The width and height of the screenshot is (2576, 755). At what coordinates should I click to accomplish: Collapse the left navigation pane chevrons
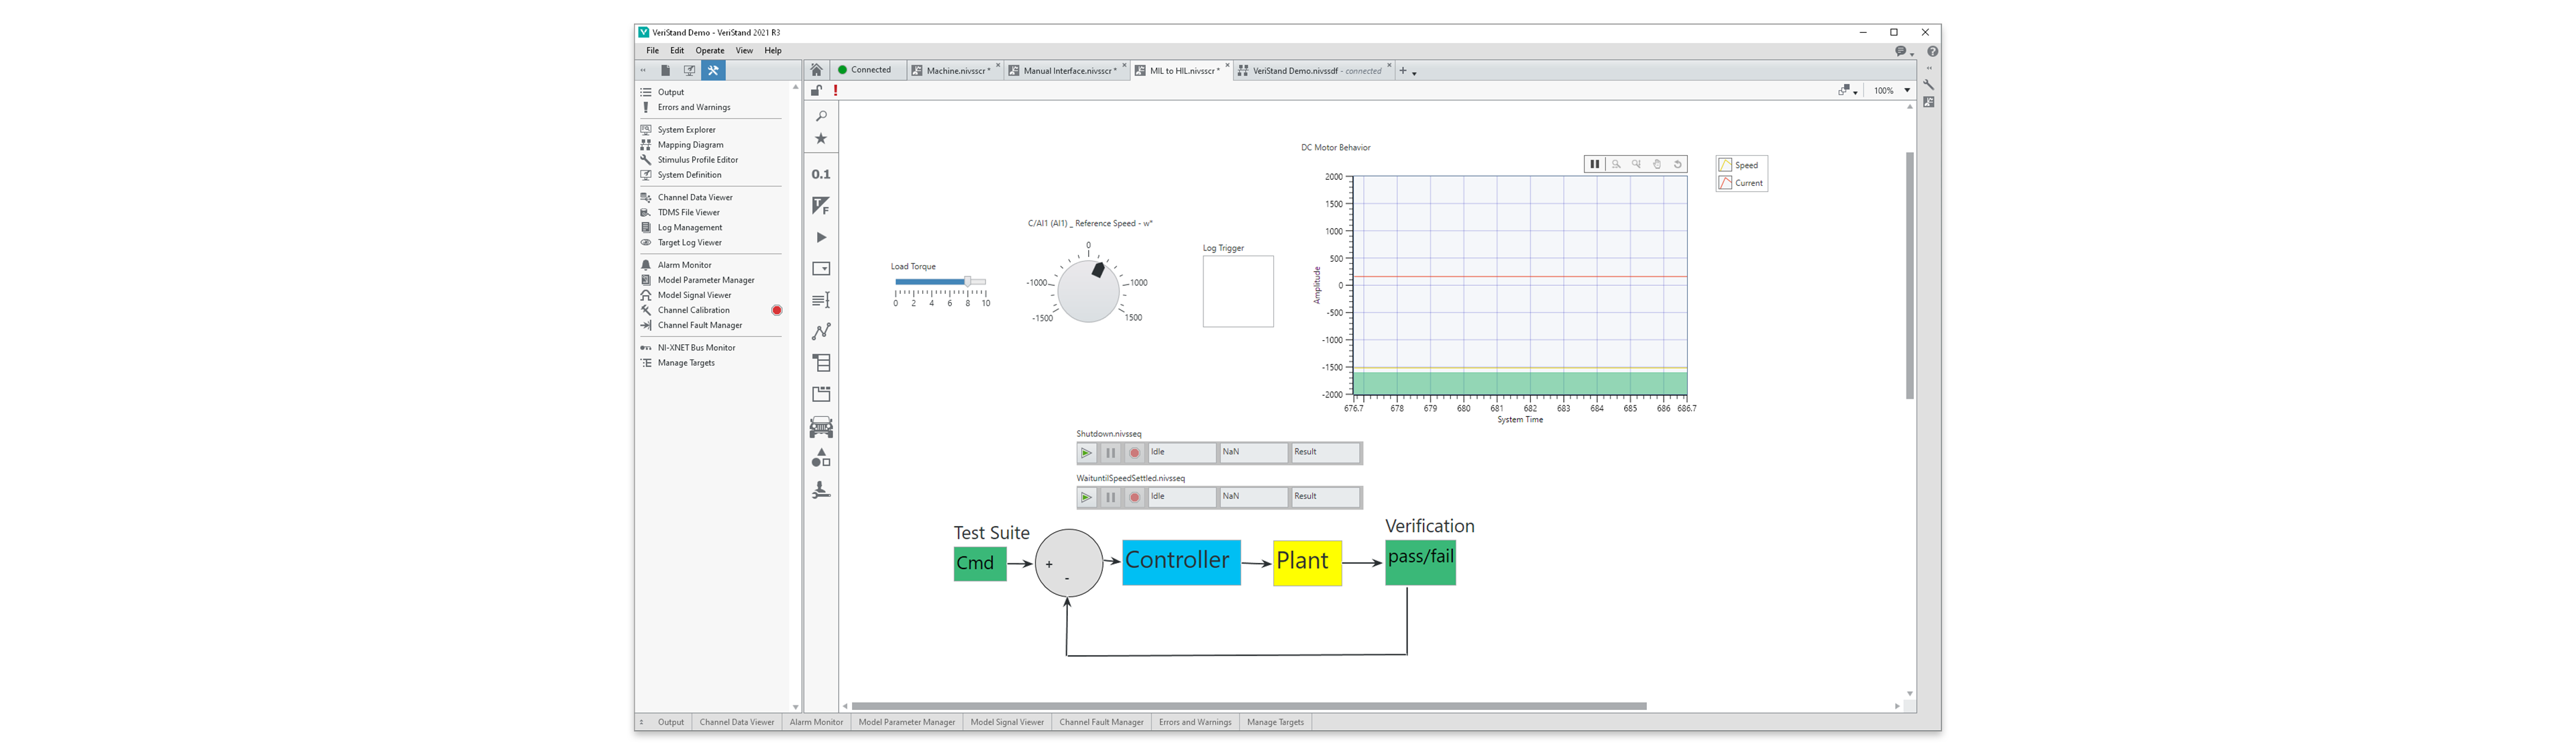tap(643, 71)
